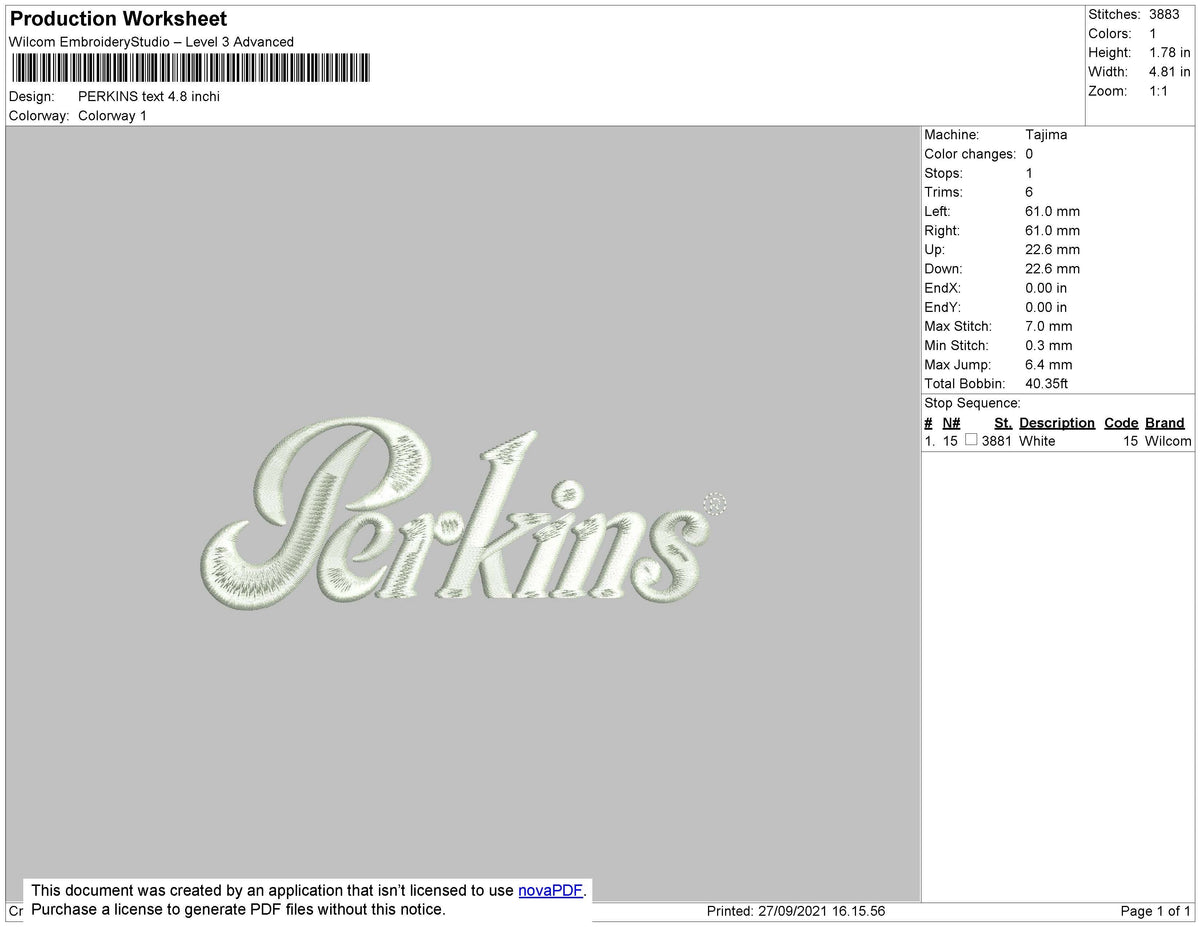Click the 'Color changes:' label
Screen dimensions: 1200x927
[x=970, y=154]
